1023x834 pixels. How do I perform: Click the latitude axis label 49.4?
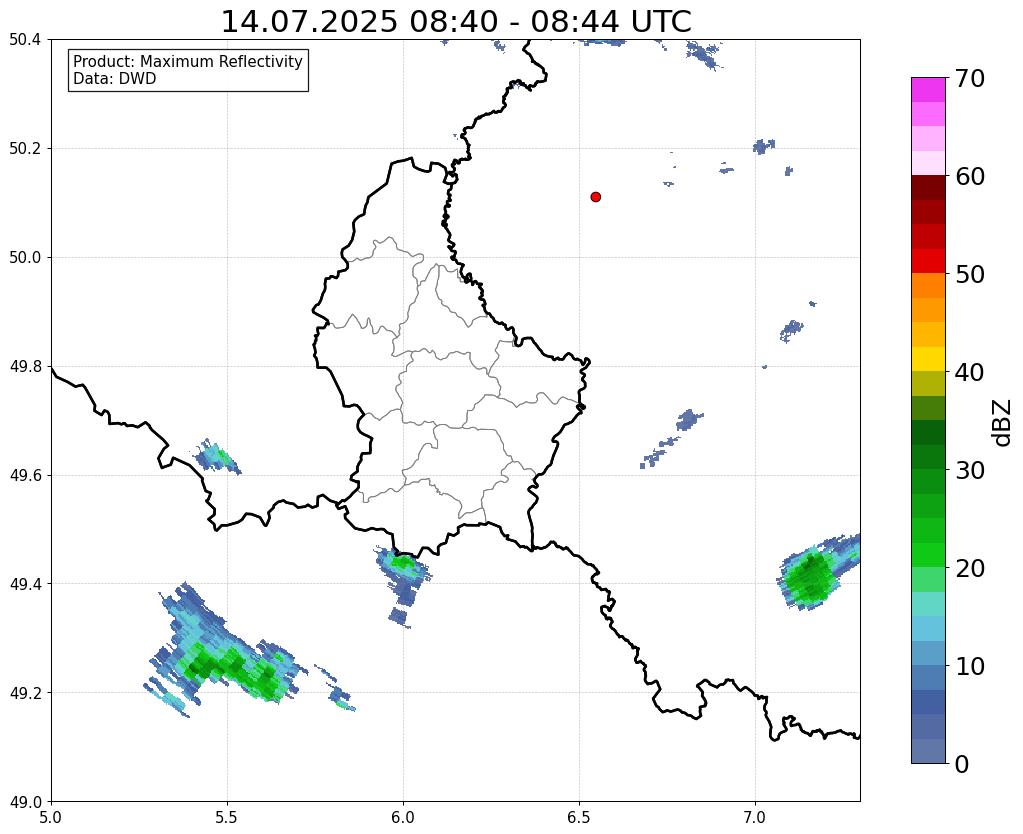pyautogui.click(x=25, y=584)
